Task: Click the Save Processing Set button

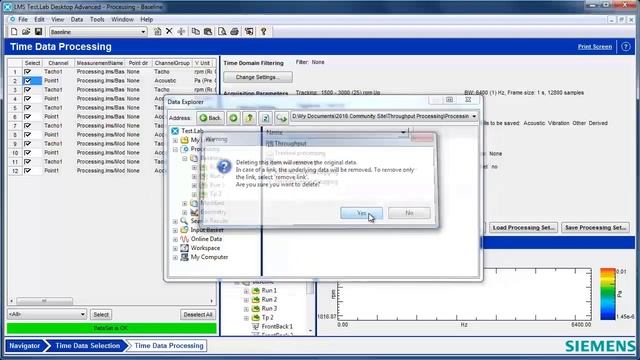Action: click(596, 228)
